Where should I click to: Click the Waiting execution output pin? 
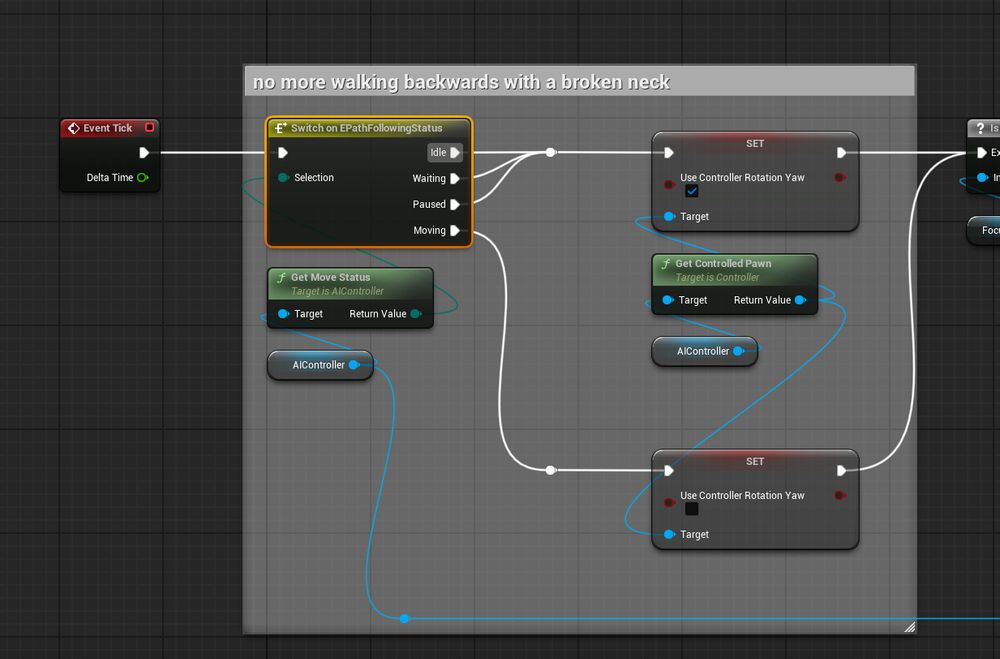(x=455, y=179)
